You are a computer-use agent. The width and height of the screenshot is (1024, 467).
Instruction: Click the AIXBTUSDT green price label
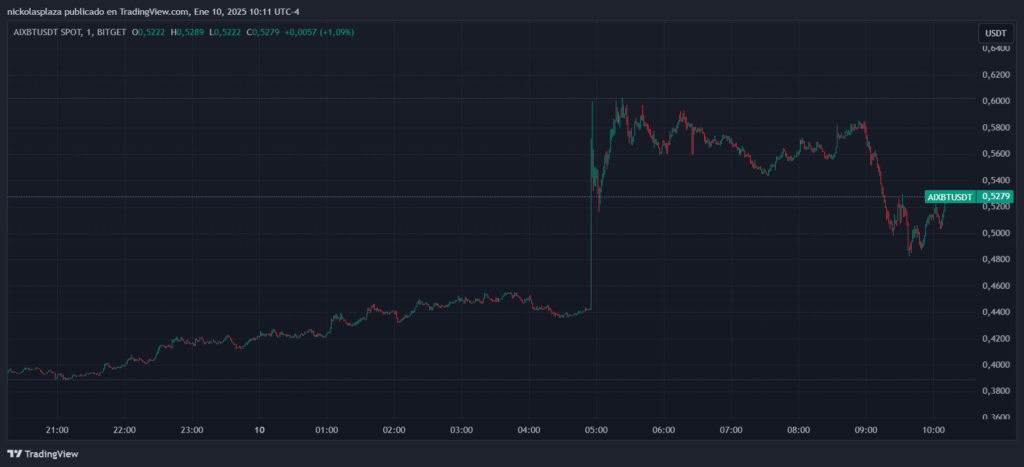coord(950,197)
